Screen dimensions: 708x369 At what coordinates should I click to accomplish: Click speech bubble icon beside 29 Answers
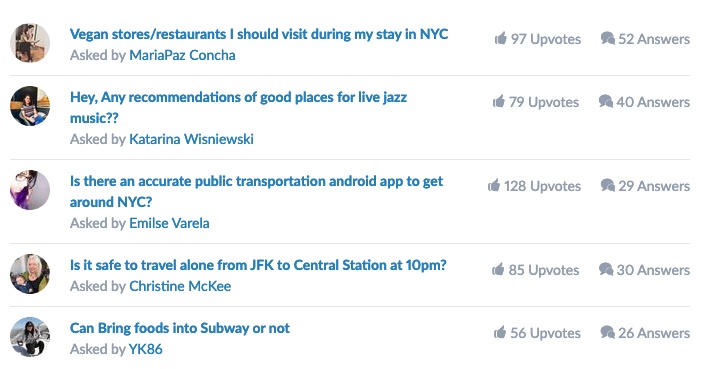(x=608, y=185)
